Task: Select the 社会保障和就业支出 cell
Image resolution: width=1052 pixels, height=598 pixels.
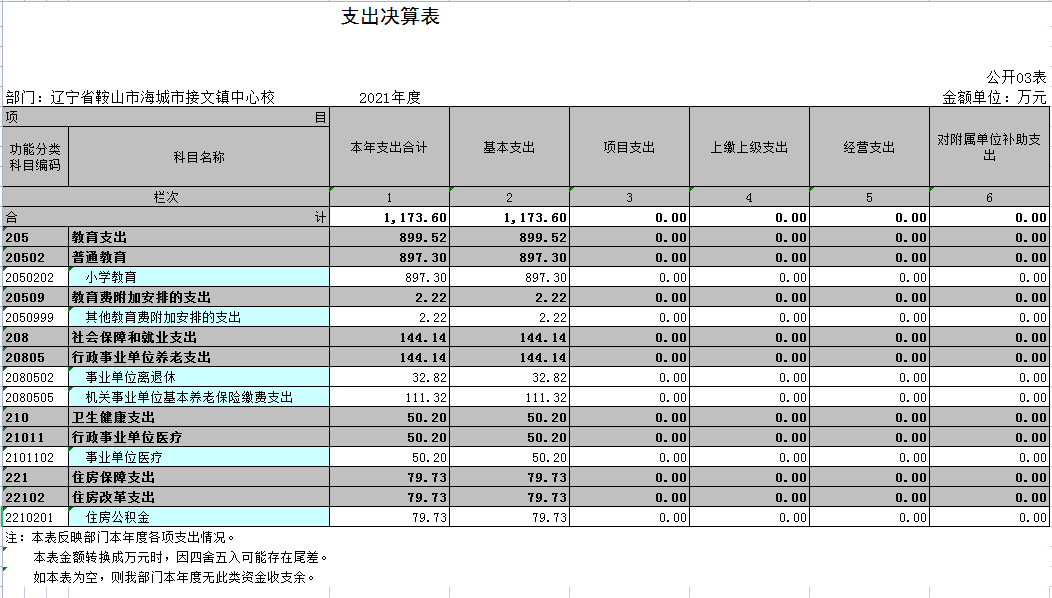Action: (199, 338)
